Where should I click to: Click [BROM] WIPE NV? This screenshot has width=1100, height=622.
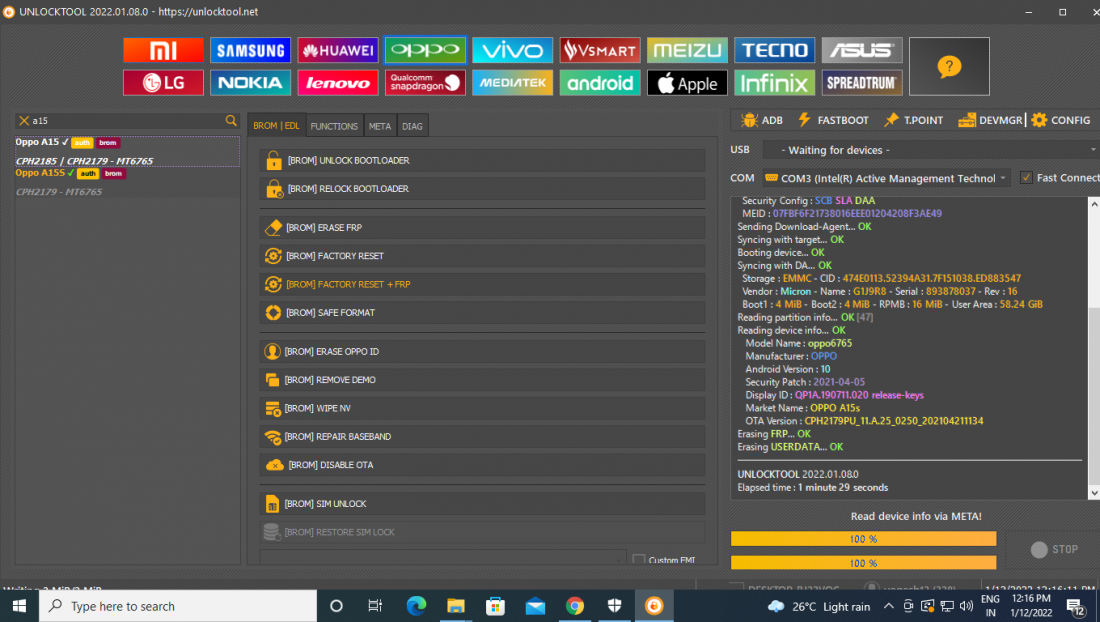pyautogui.click(x=482, y=408)
